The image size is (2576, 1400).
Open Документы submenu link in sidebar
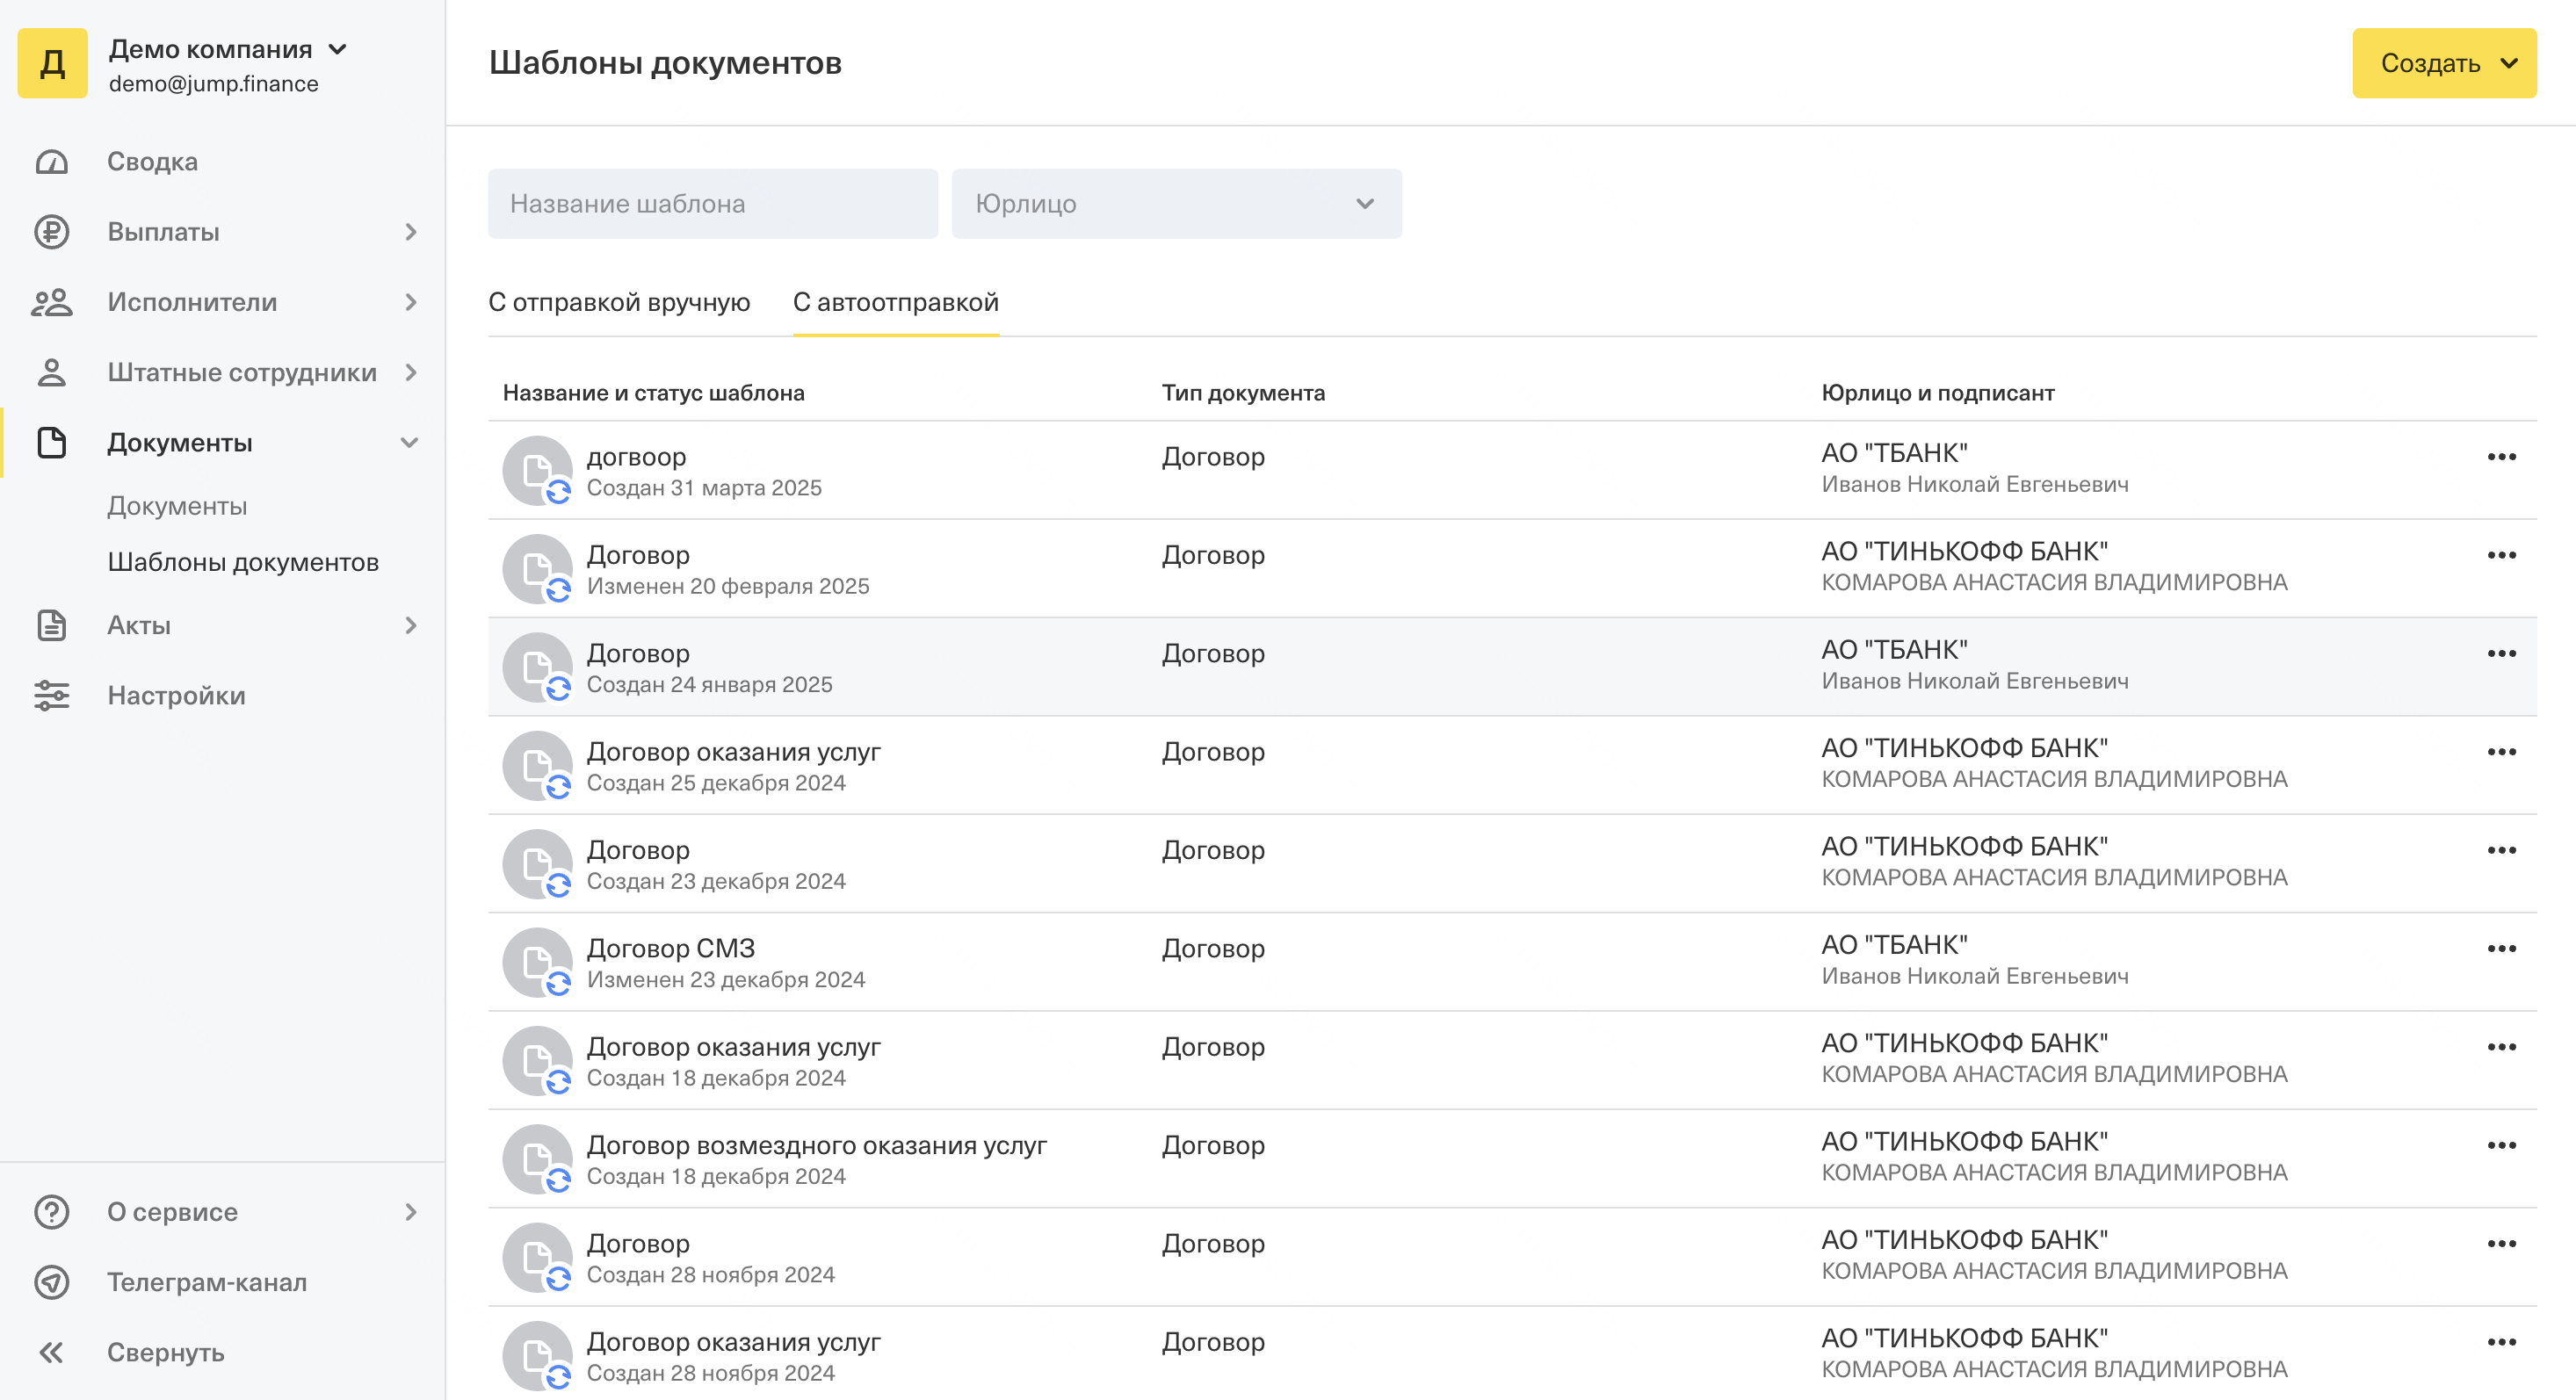point(177,506)
